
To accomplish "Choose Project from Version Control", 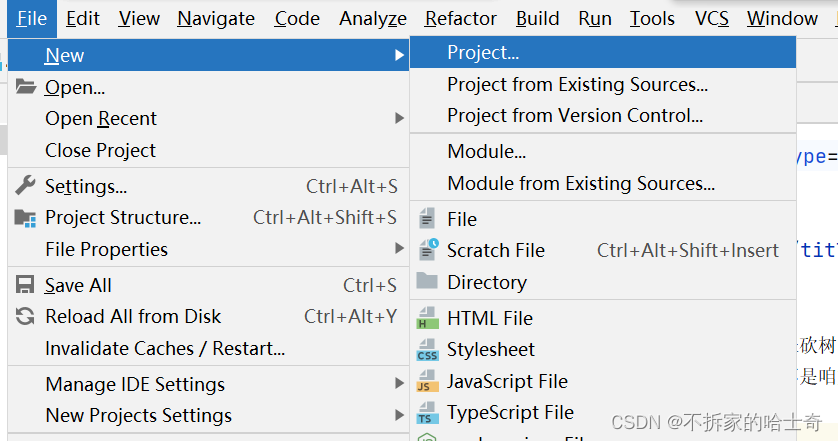I will (x=575, y=116).
